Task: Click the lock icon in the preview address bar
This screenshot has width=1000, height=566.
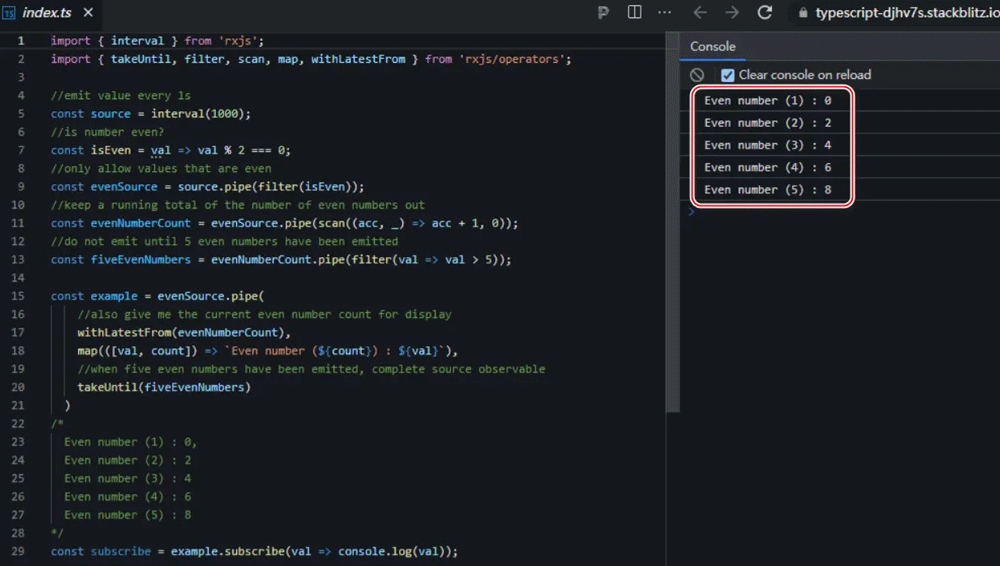Action: 803,13
